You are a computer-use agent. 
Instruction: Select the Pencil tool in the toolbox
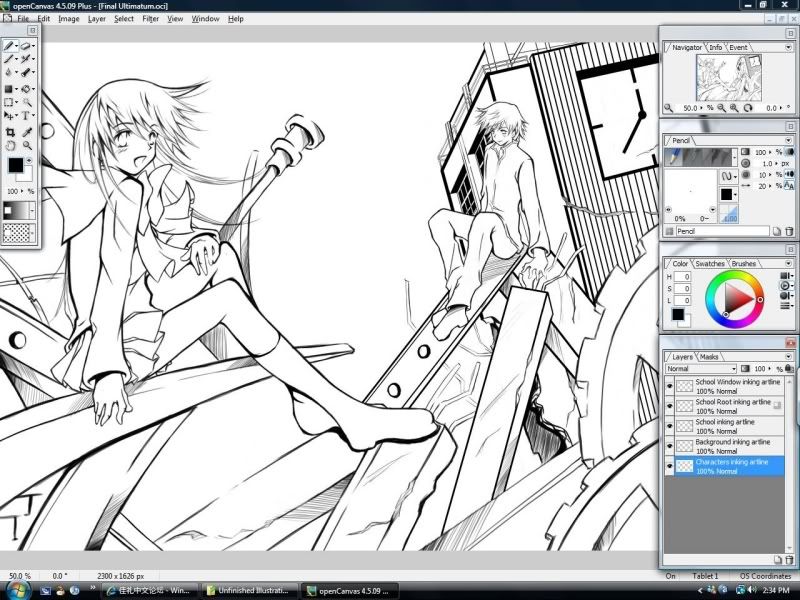coord(9,46)
